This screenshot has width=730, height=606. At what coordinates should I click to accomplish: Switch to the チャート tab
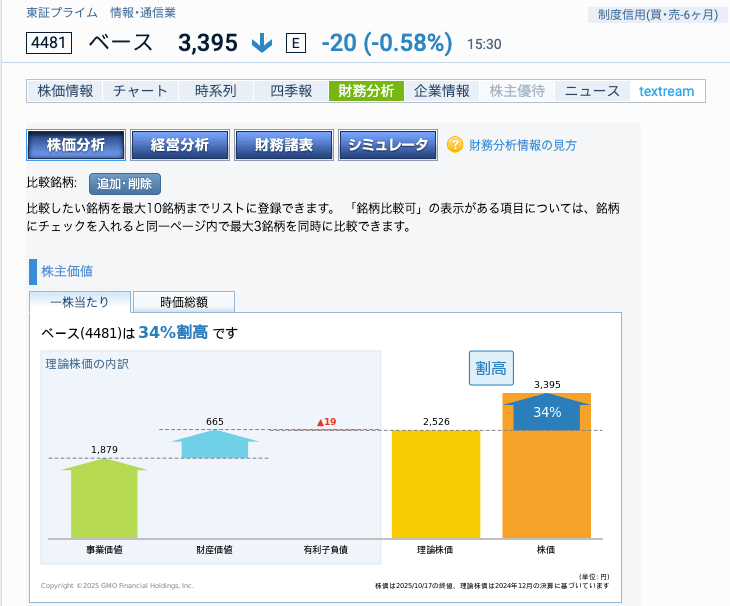(x=141, y=91)
